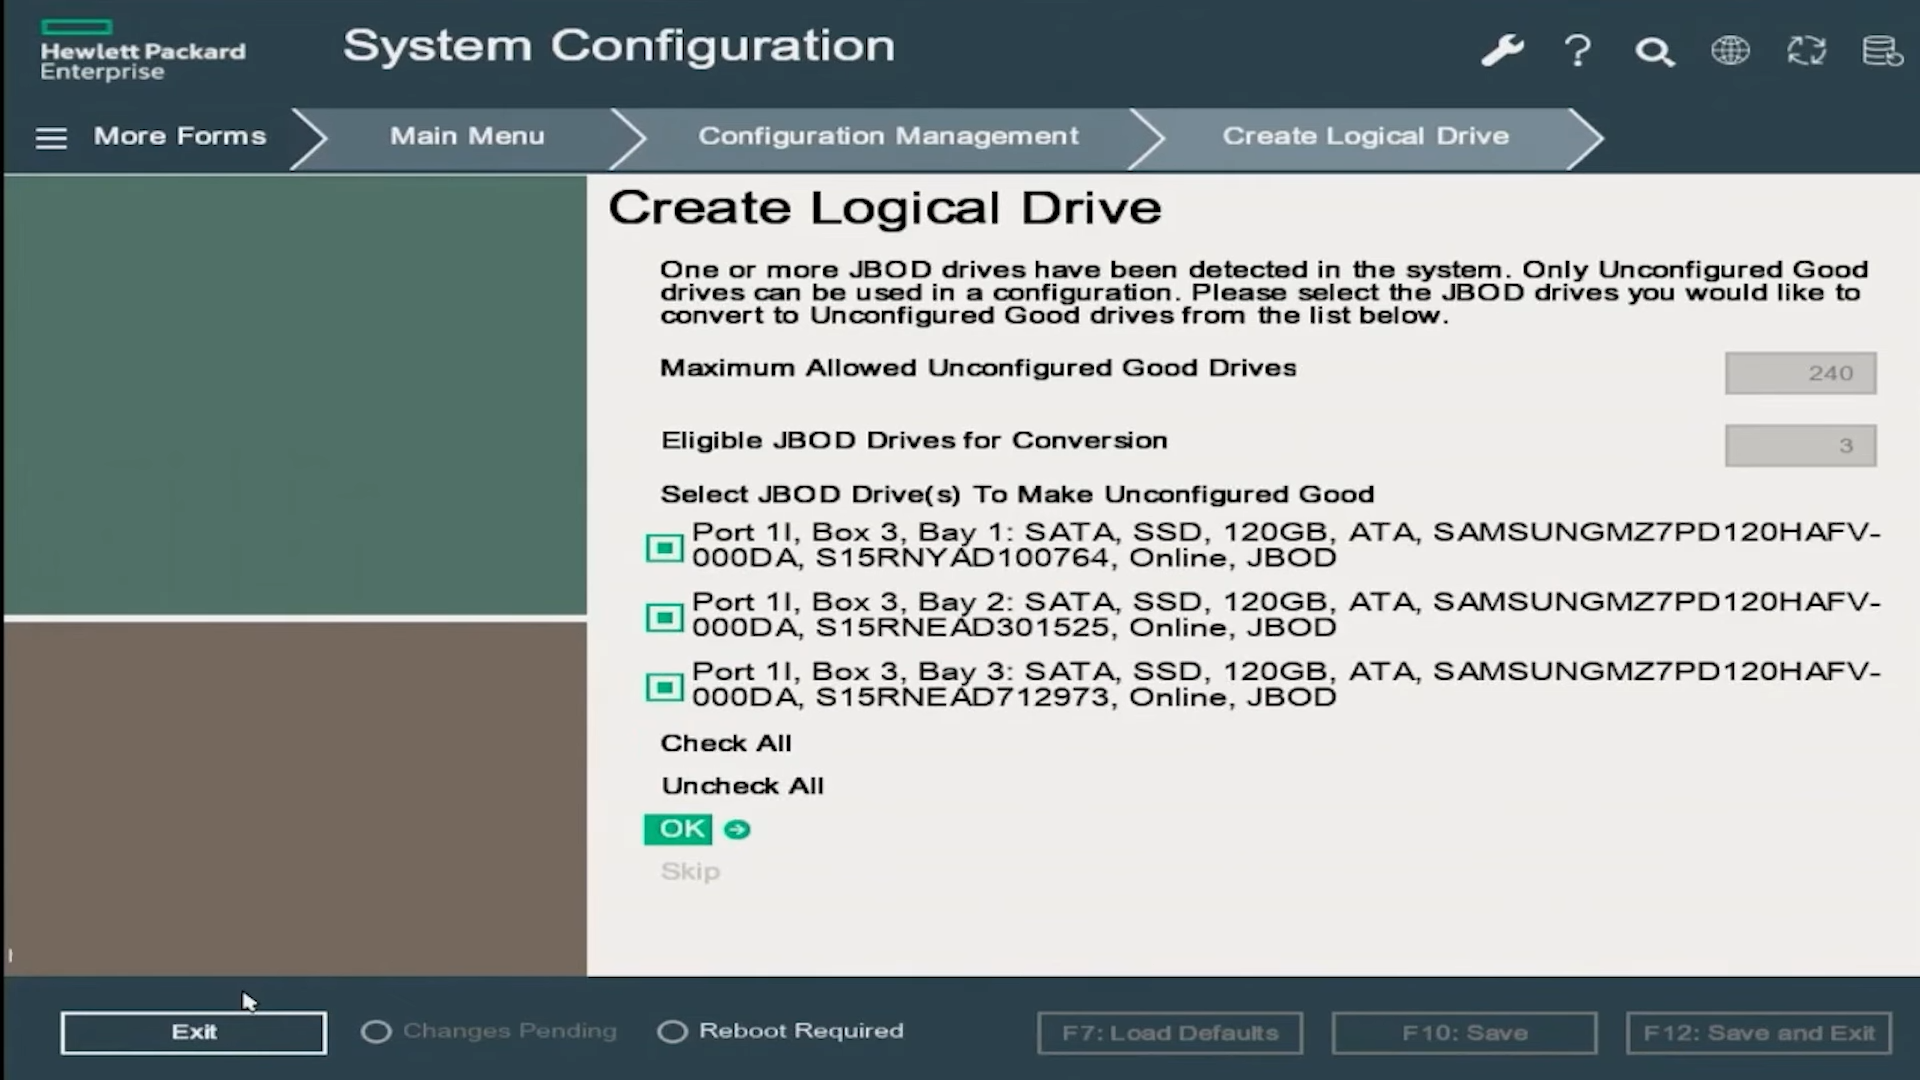Click Check All link
Viewport: 1920px width, 1080px height.
(x=726, y=743)
